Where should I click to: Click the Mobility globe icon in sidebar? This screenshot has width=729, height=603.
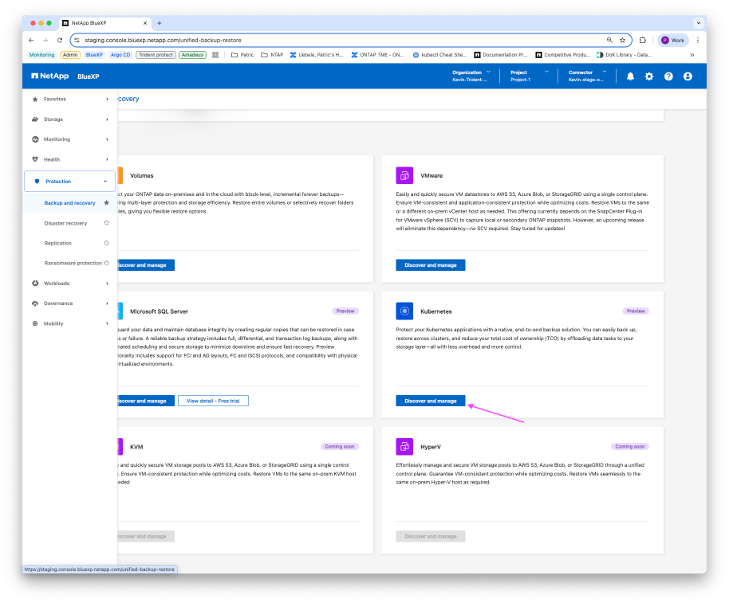[x=35, y=324]
